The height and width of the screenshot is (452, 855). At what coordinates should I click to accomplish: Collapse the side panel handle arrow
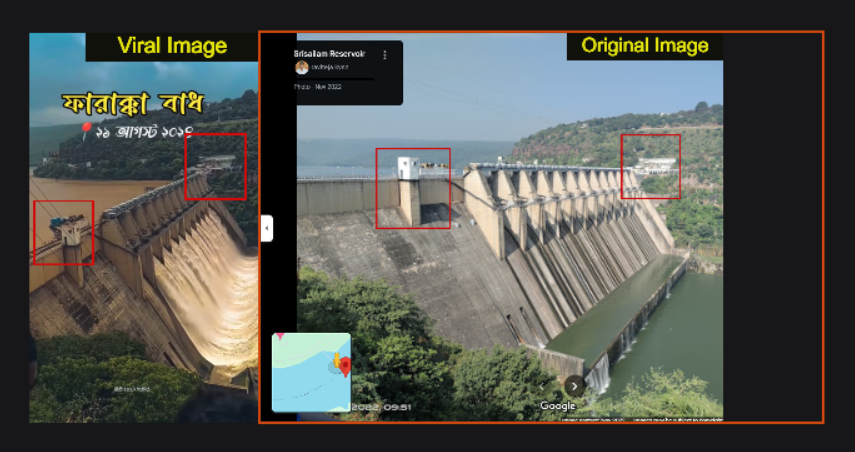tap(267, 228)
